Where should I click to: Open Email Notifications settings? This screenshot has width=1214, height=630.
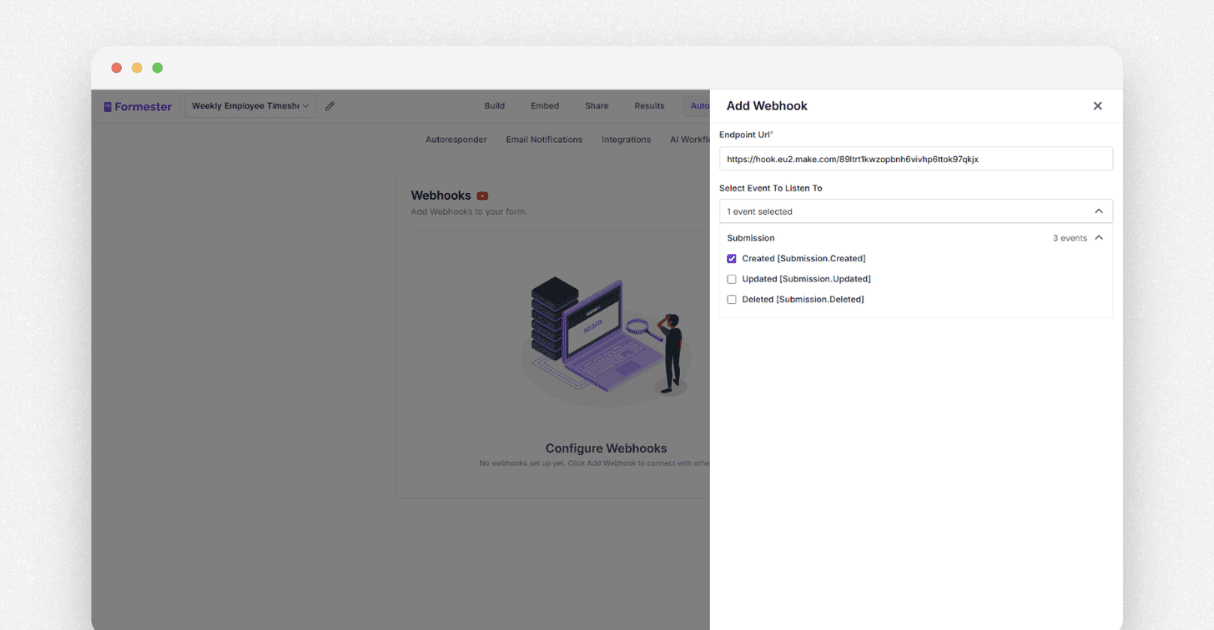pos(543,139)
